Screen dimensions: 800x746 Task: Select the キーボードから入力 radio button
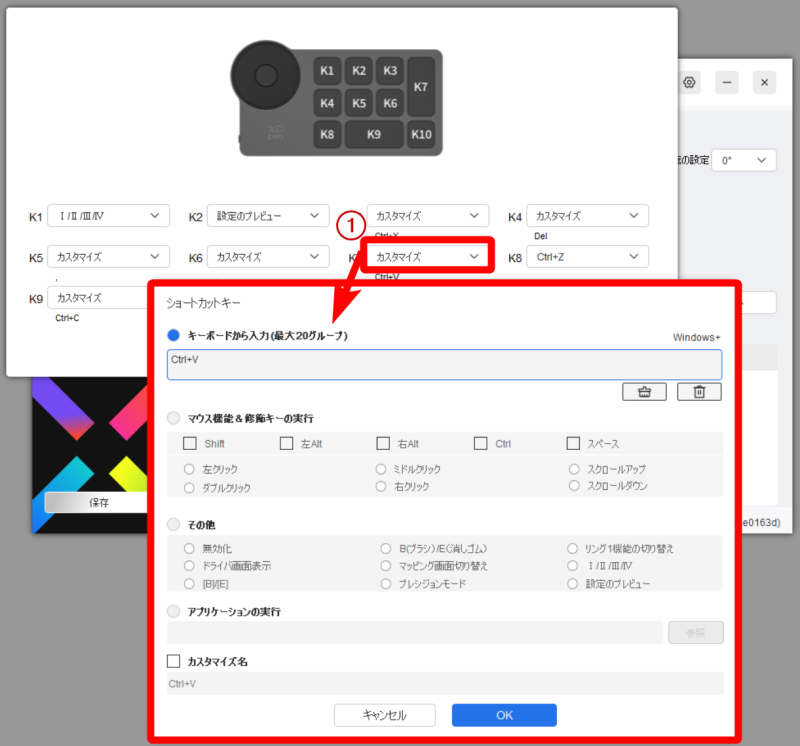[174, 336]
